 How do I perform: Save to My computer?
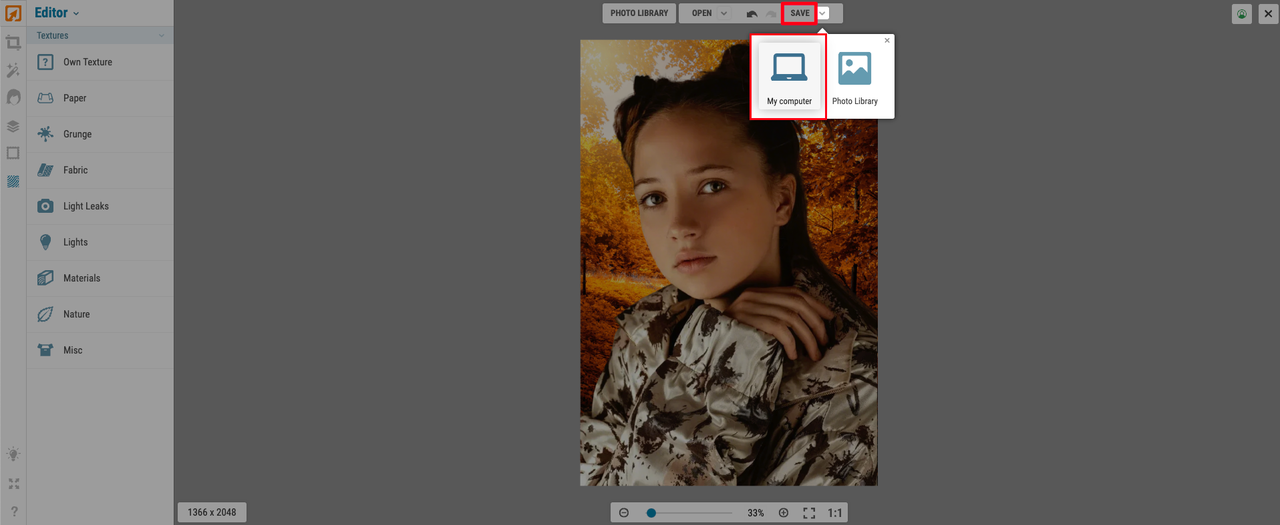[789, 77]
